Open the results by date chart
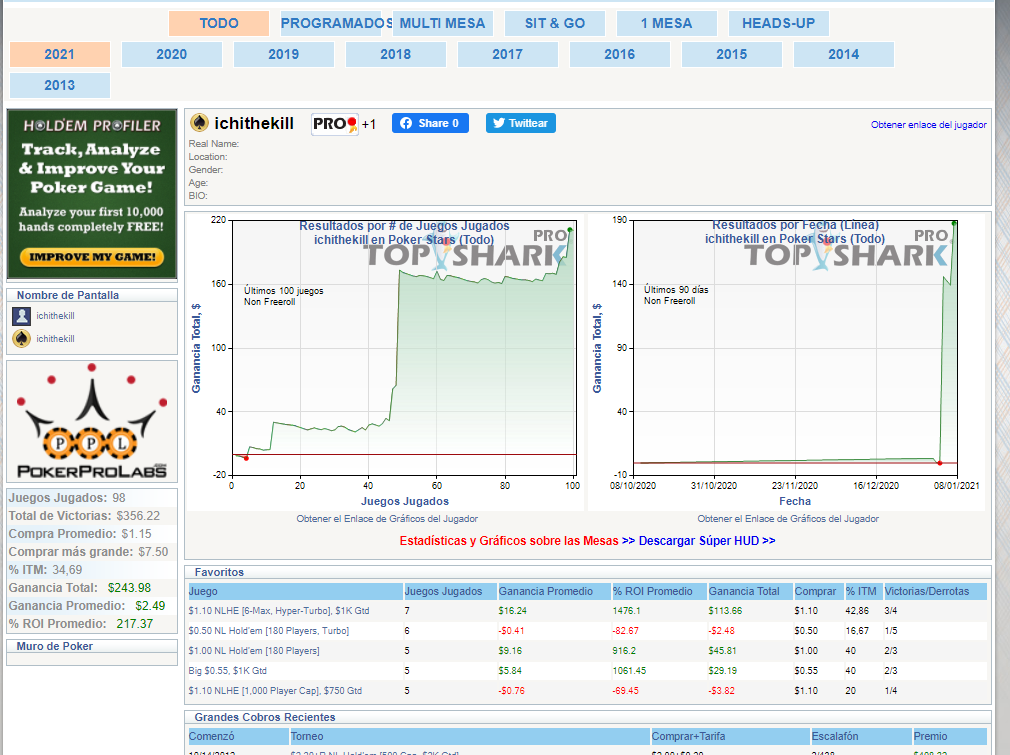This screenshot has height=755, width=1010. click(x=786, y=363)
